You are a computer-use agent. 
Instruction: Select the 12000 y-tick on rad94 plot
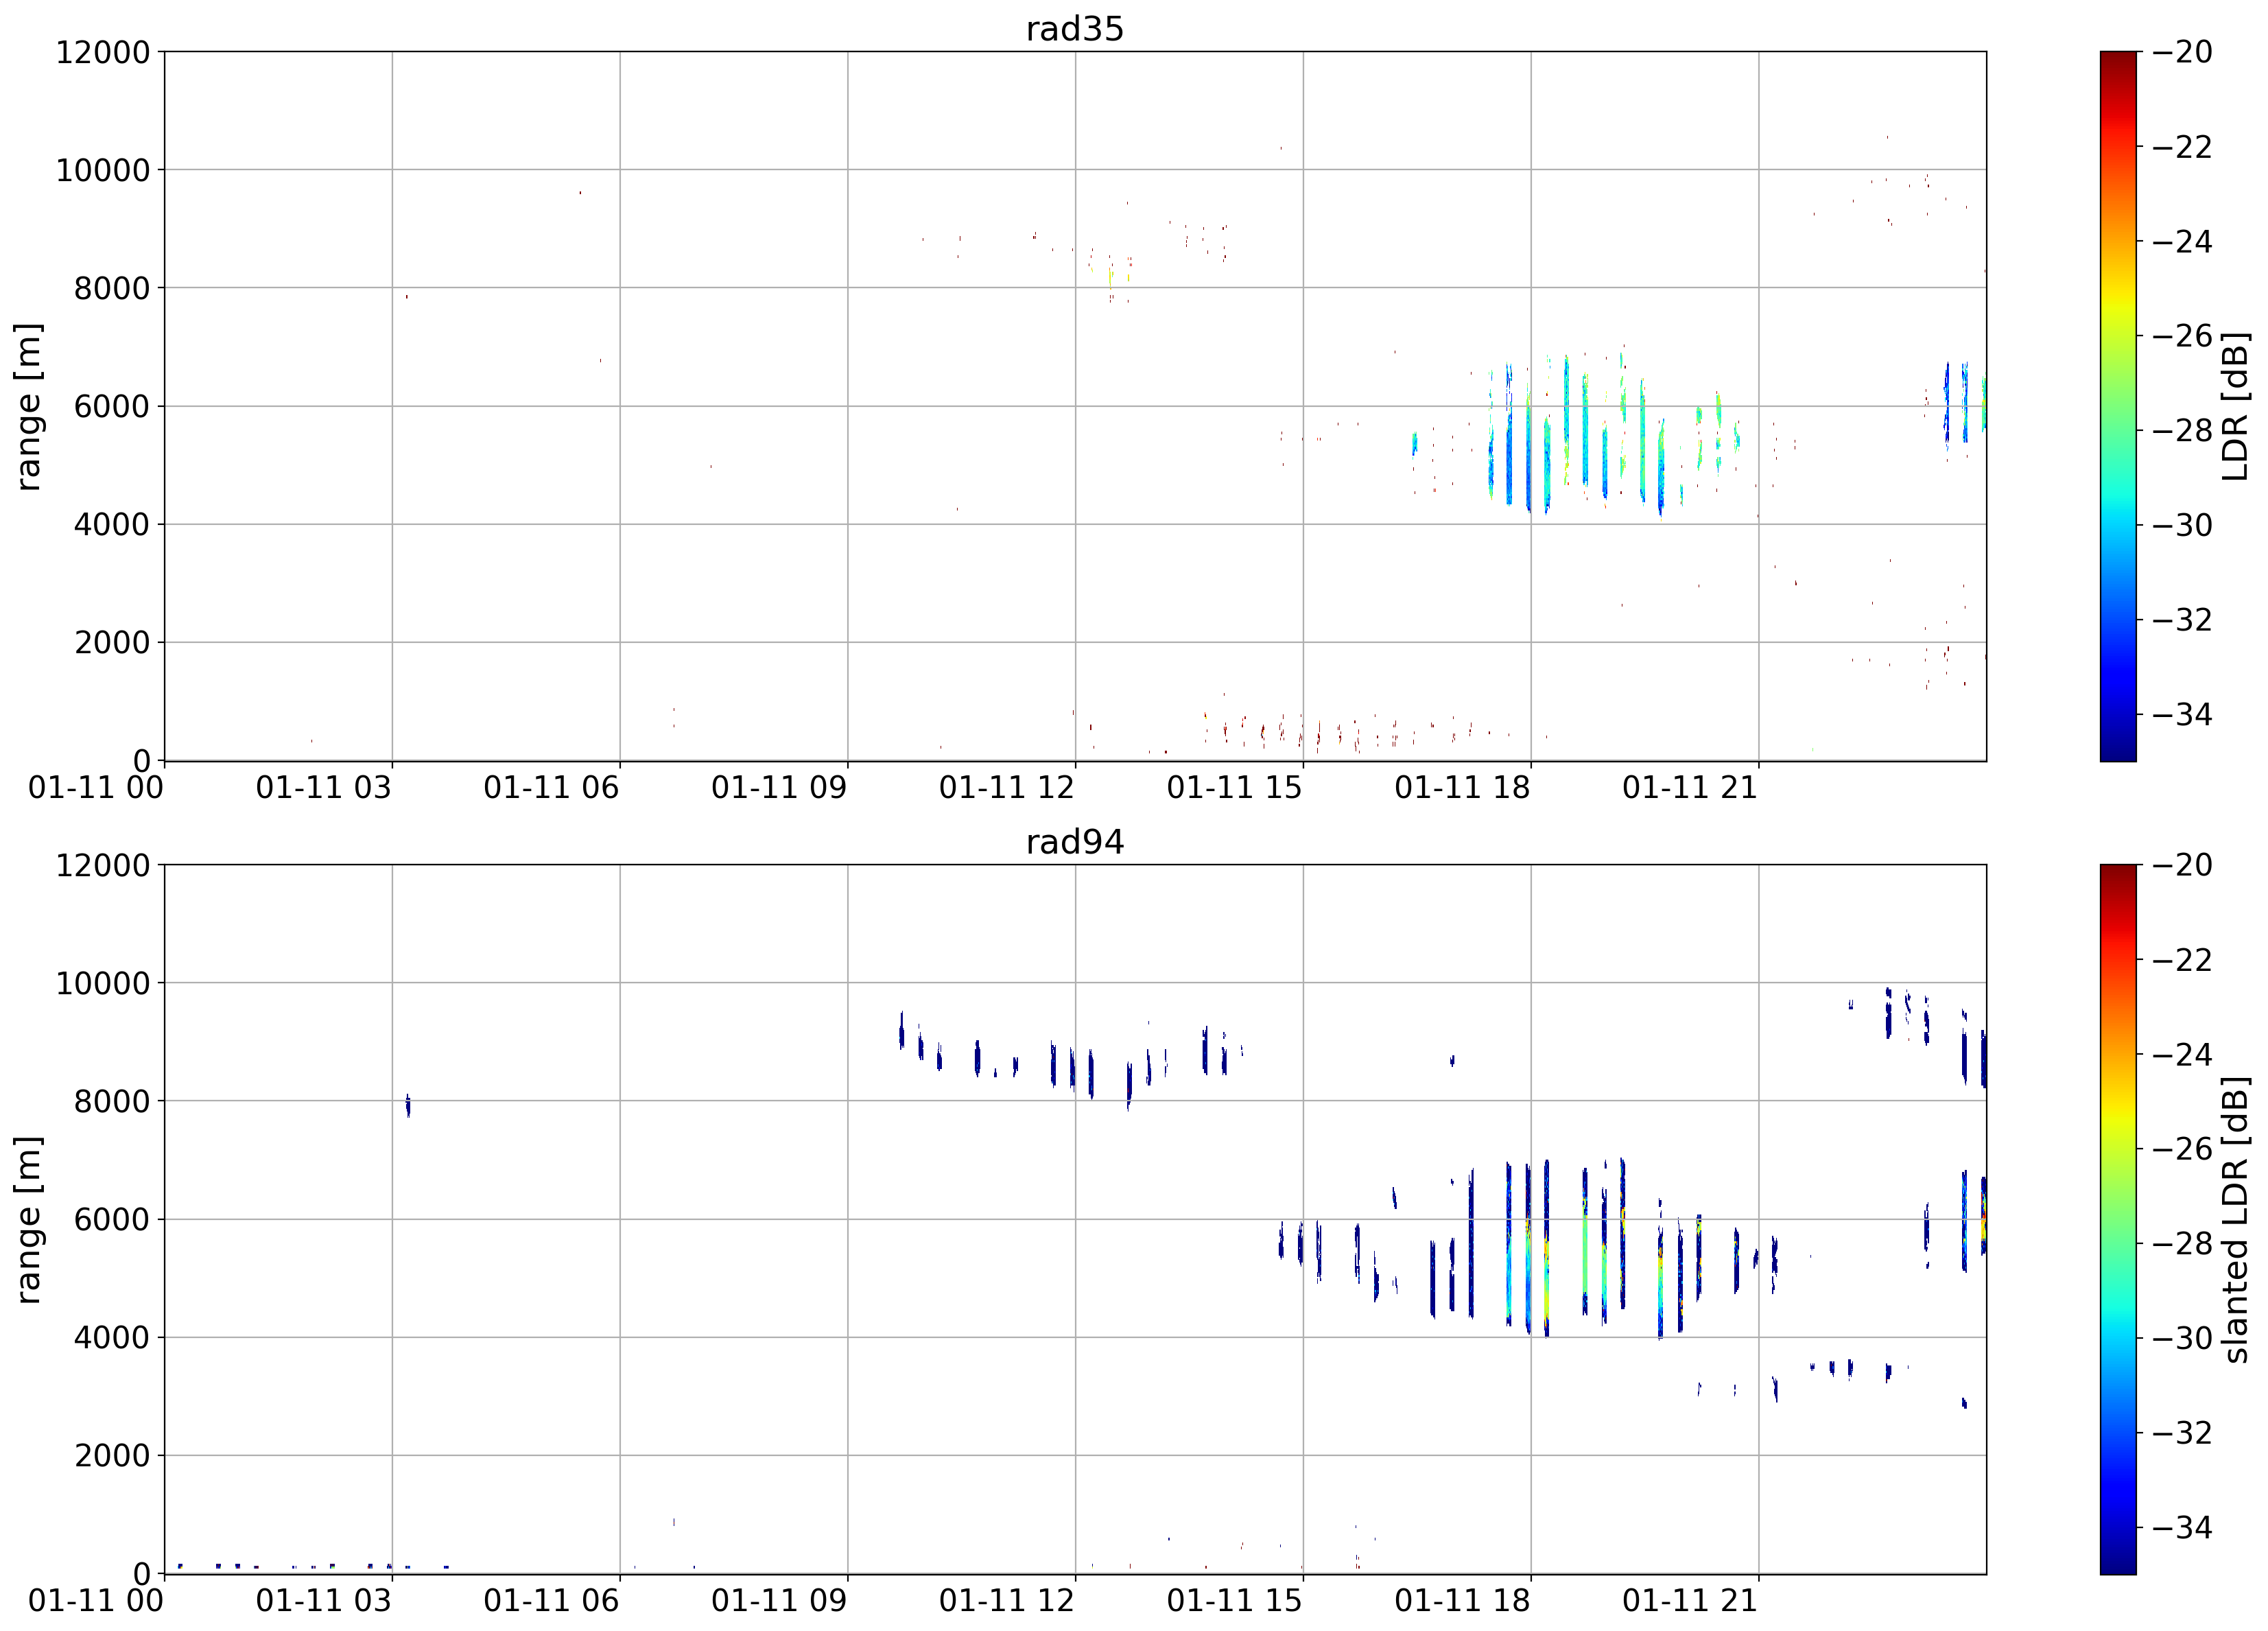[103, 865]
